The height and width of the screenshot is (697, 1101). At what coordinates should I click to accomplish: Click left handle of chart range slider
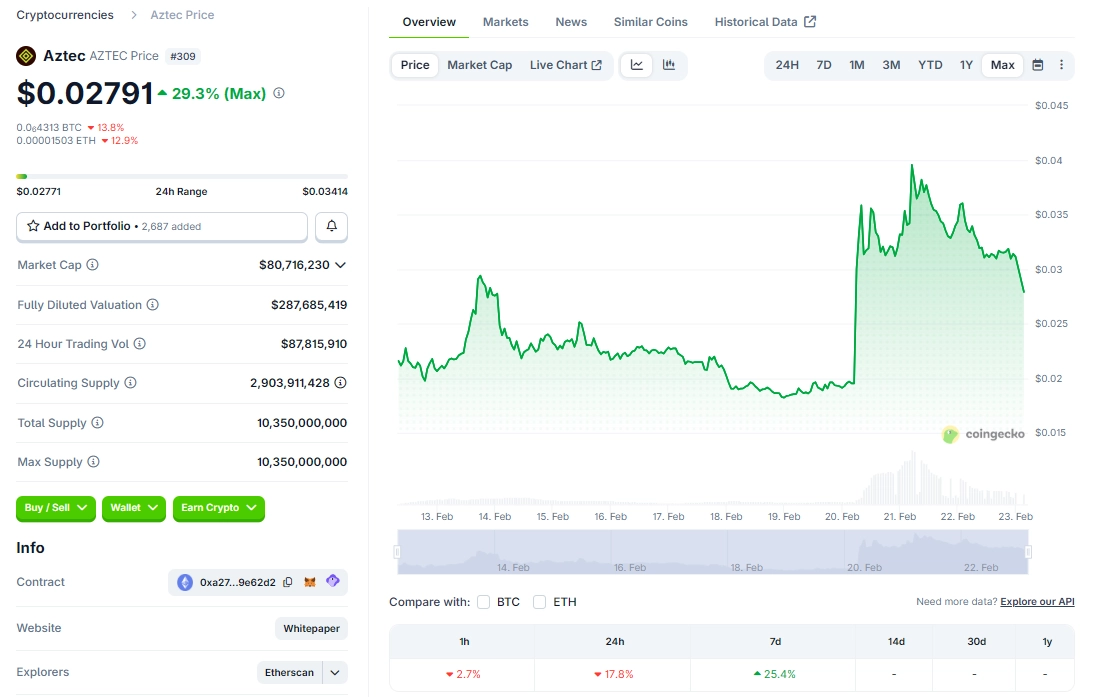[x=398, y=552]
